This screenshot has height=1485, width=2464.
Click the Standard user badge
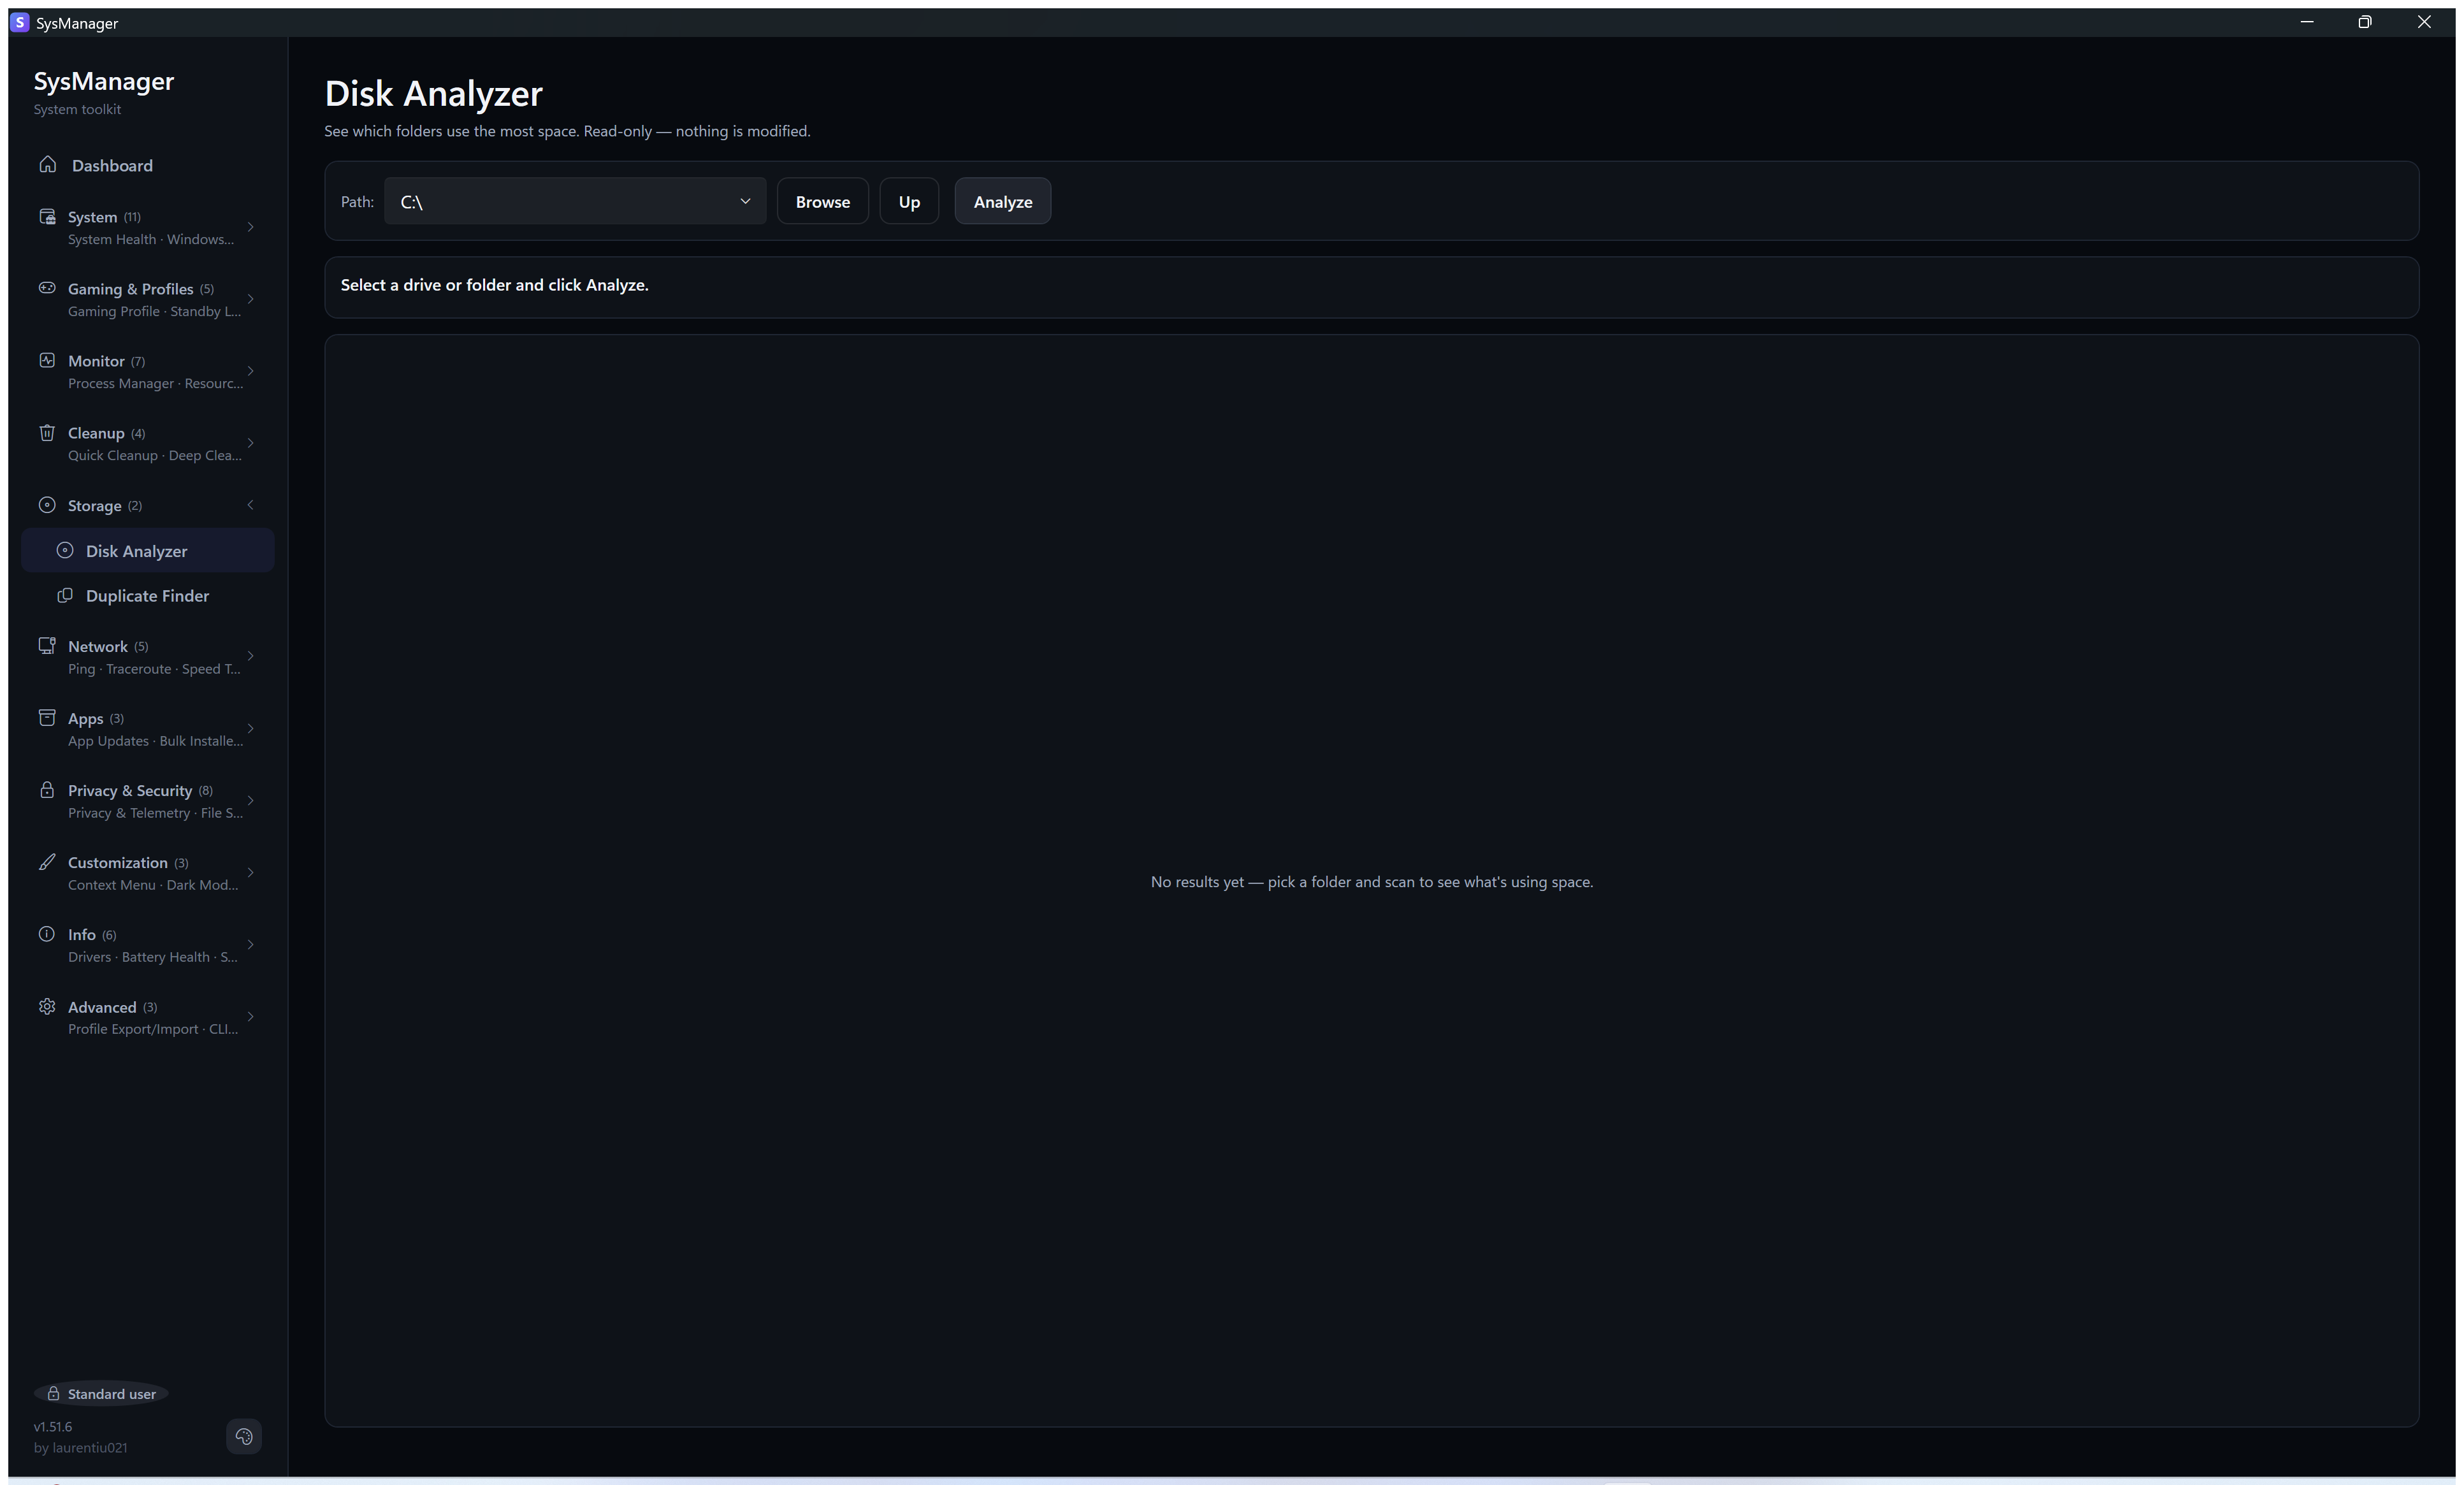pos(101,1393)
